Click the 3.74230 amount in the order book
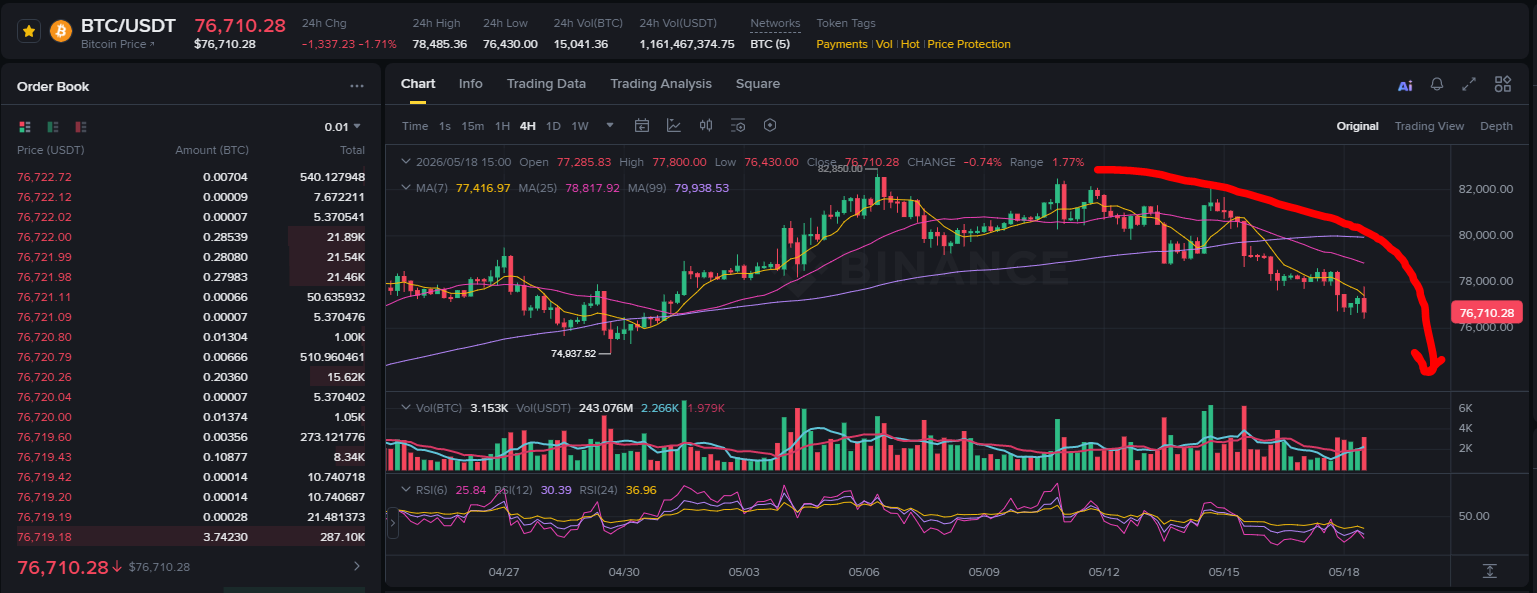 point(226,537)
